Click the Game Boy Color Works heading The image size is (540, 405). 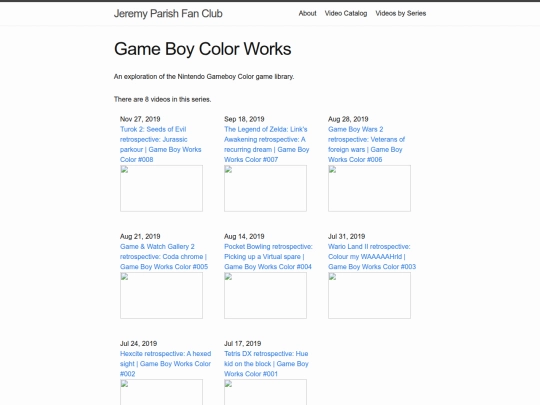(202, 49)
